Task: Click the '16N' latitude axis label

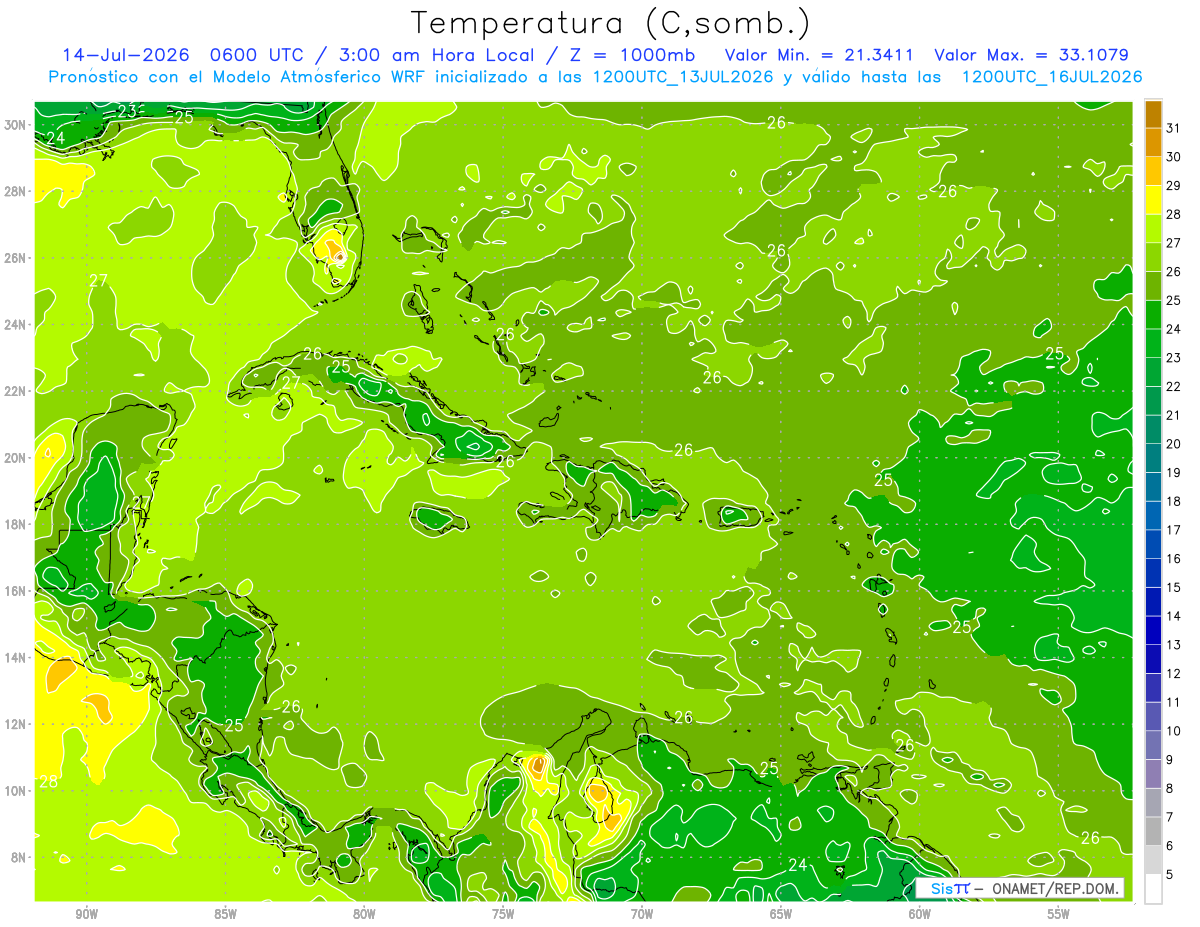Action: [17, 590]
